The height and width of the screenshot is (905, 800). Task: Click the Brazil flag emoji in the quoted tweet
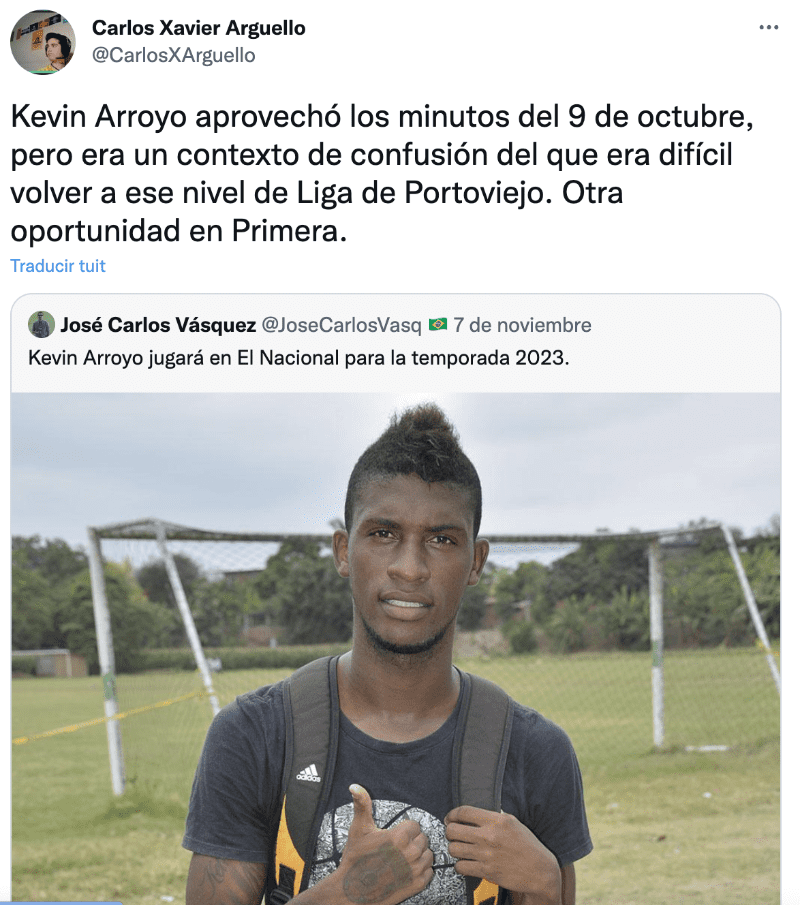(438, 325)
